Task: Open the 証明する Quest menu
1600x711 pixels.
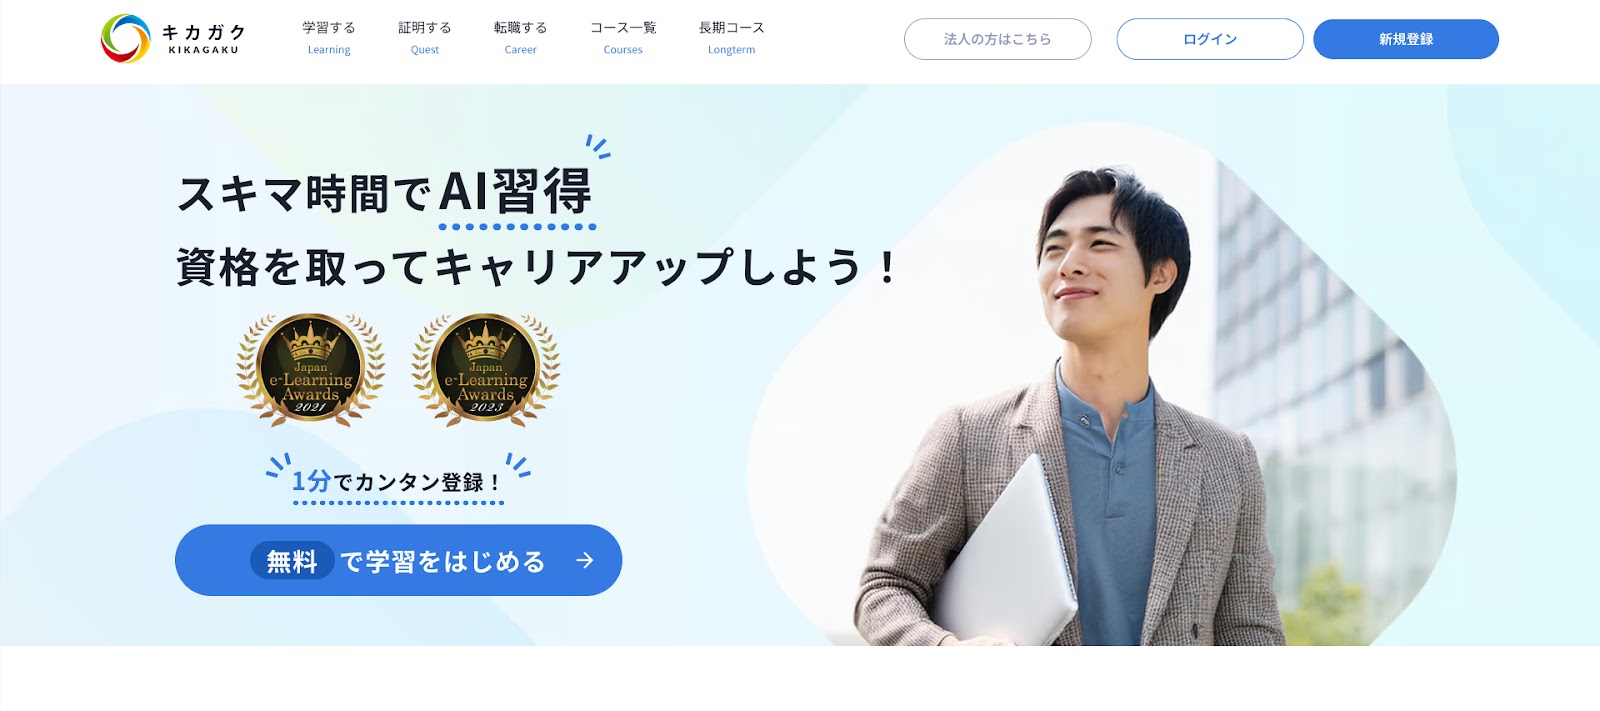Action: pos(425,38)
